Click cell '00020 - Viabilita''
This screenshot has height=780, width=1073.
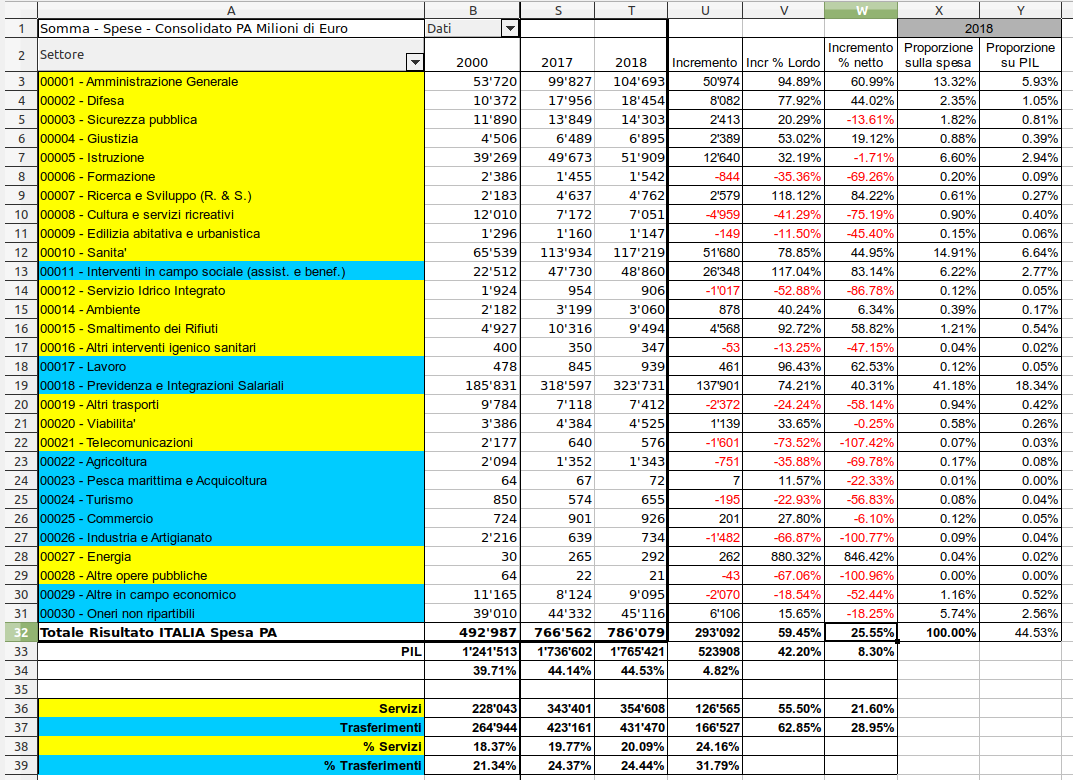tap(231, 424)
